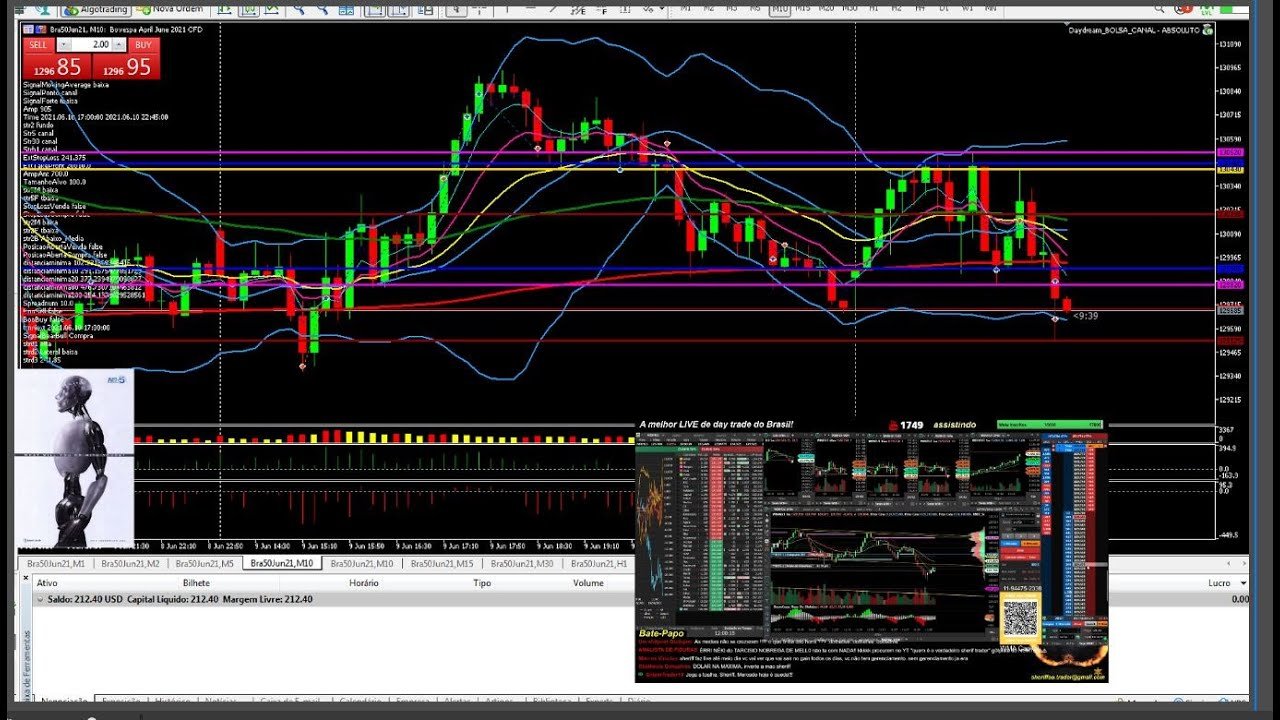The width and height of the screenshot is (1280, 720).
Task: Tile chart windows icon in toolbar
Action: (x=346, y=10)
